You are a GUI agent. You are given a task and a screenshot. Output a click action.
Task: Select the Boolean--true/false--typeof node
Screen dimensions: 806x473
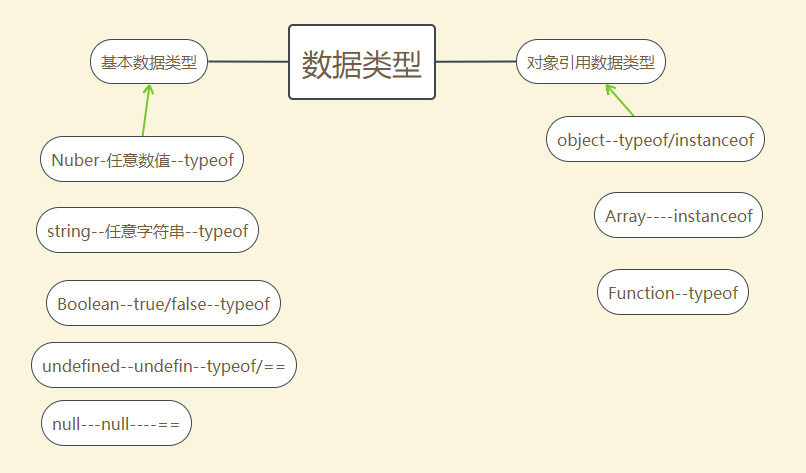click(x=163, y=303)
